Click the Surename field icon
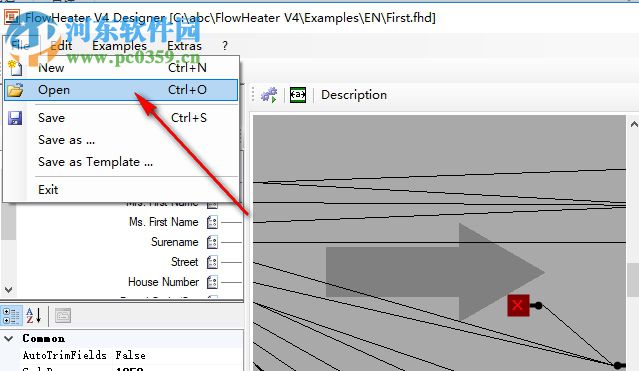 pyautogui.click(x=212, y=242)
